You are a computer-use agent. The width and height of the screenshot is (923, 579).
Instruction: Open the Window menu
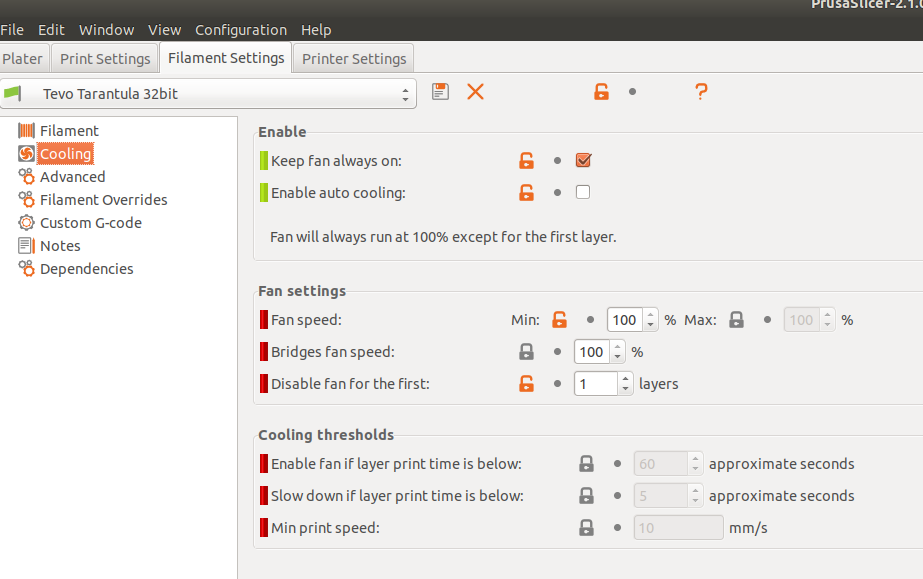[x=107, y=29]
